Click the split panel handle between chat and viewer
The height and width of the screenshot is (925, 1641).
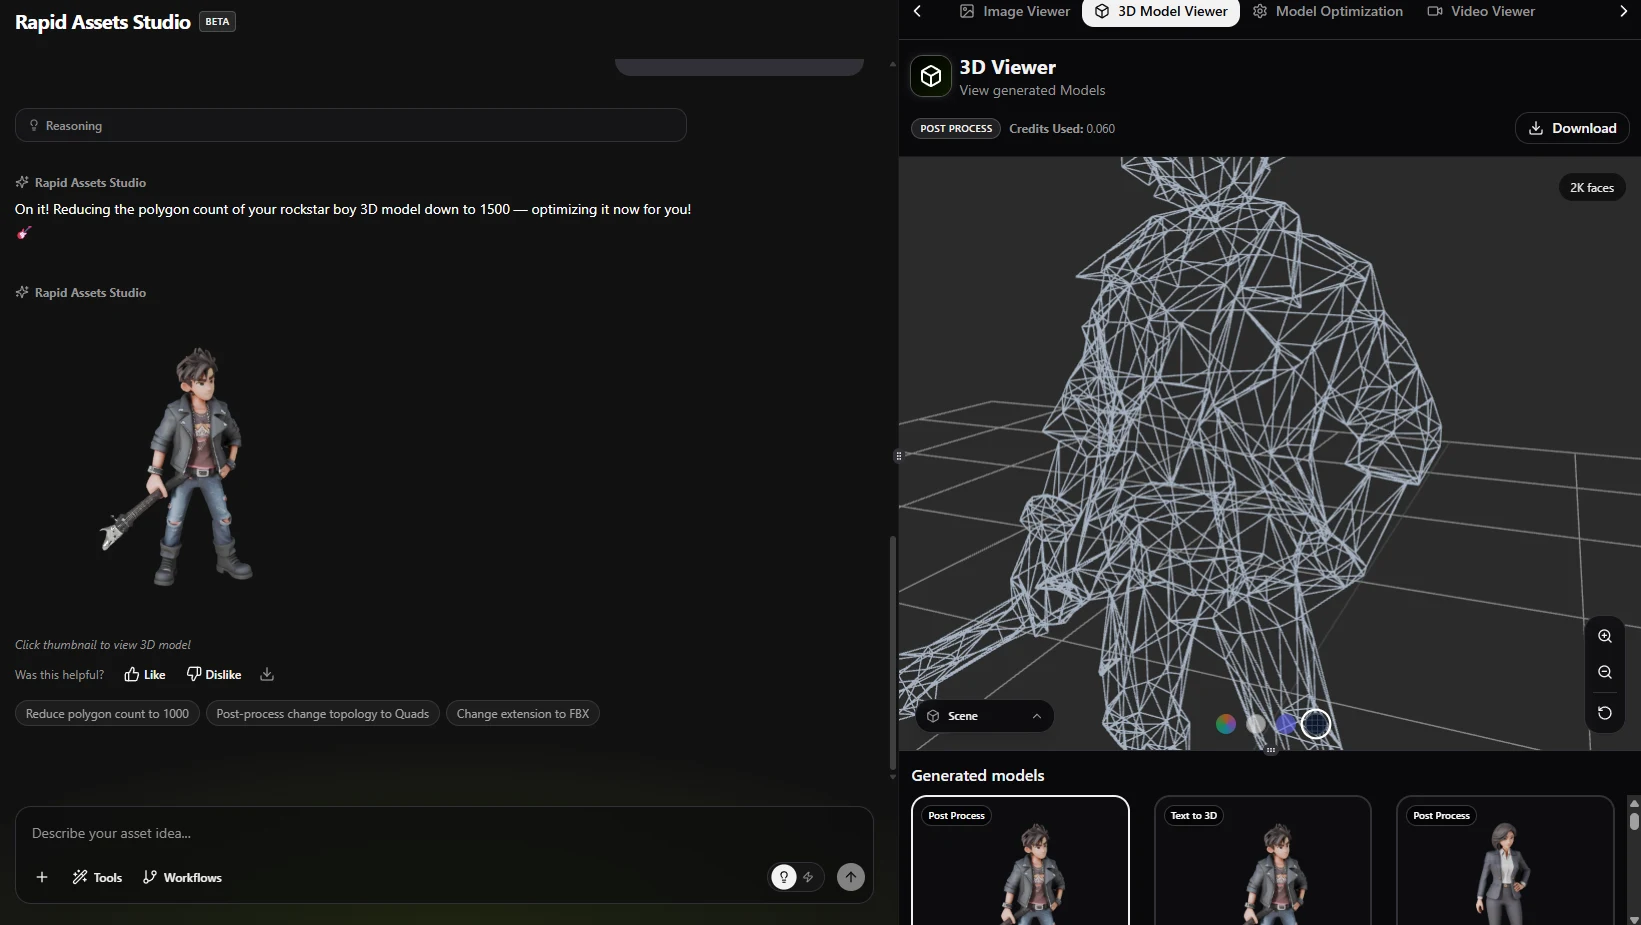pos(898,456)
